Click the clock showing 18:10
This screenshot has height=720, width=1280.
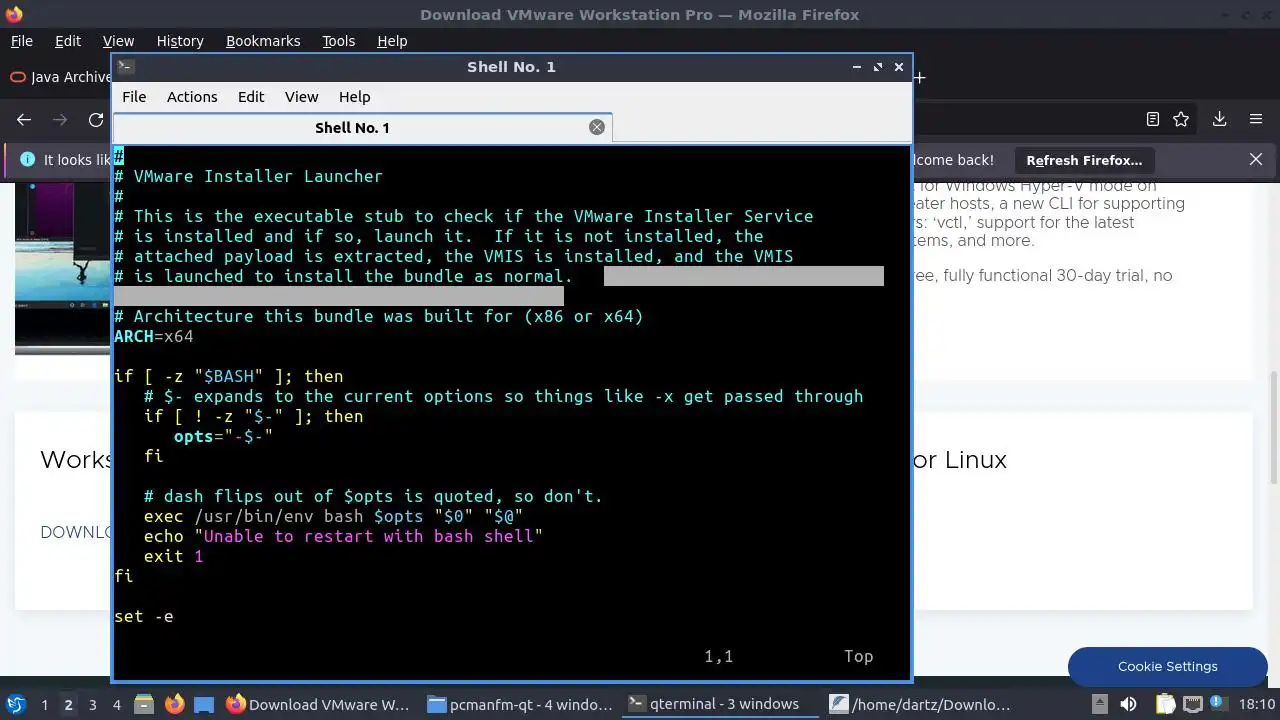click(x=1256, y=704)
